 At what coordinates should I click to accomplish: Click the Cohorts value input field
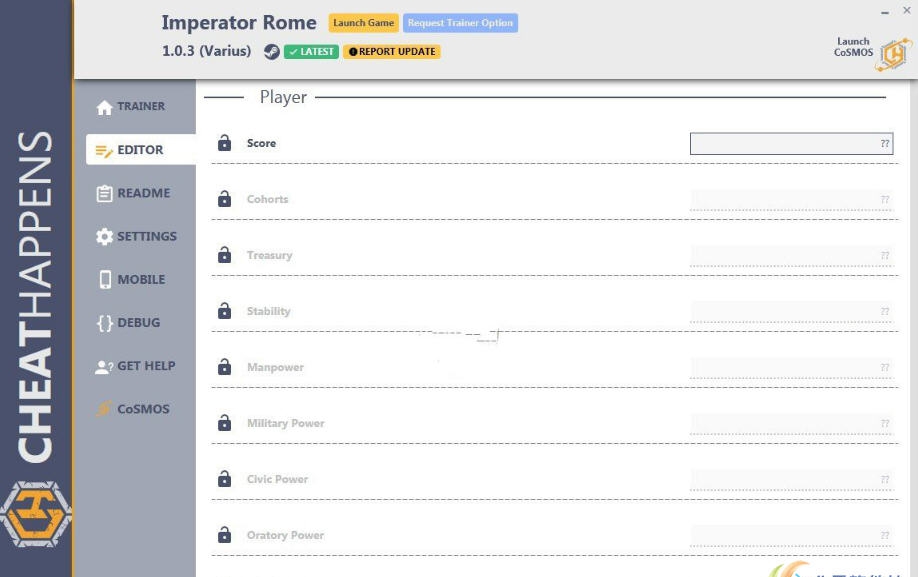(x=792, y=200)
